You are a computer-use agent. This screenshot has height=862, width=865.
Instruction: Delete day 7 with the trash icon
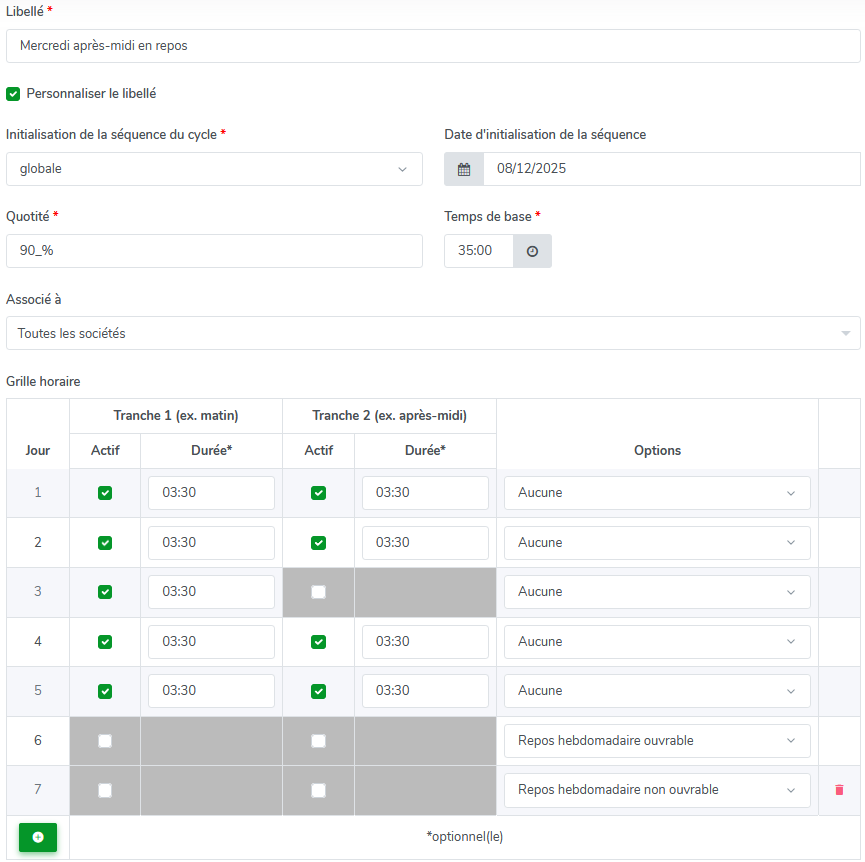coord(839,790)
